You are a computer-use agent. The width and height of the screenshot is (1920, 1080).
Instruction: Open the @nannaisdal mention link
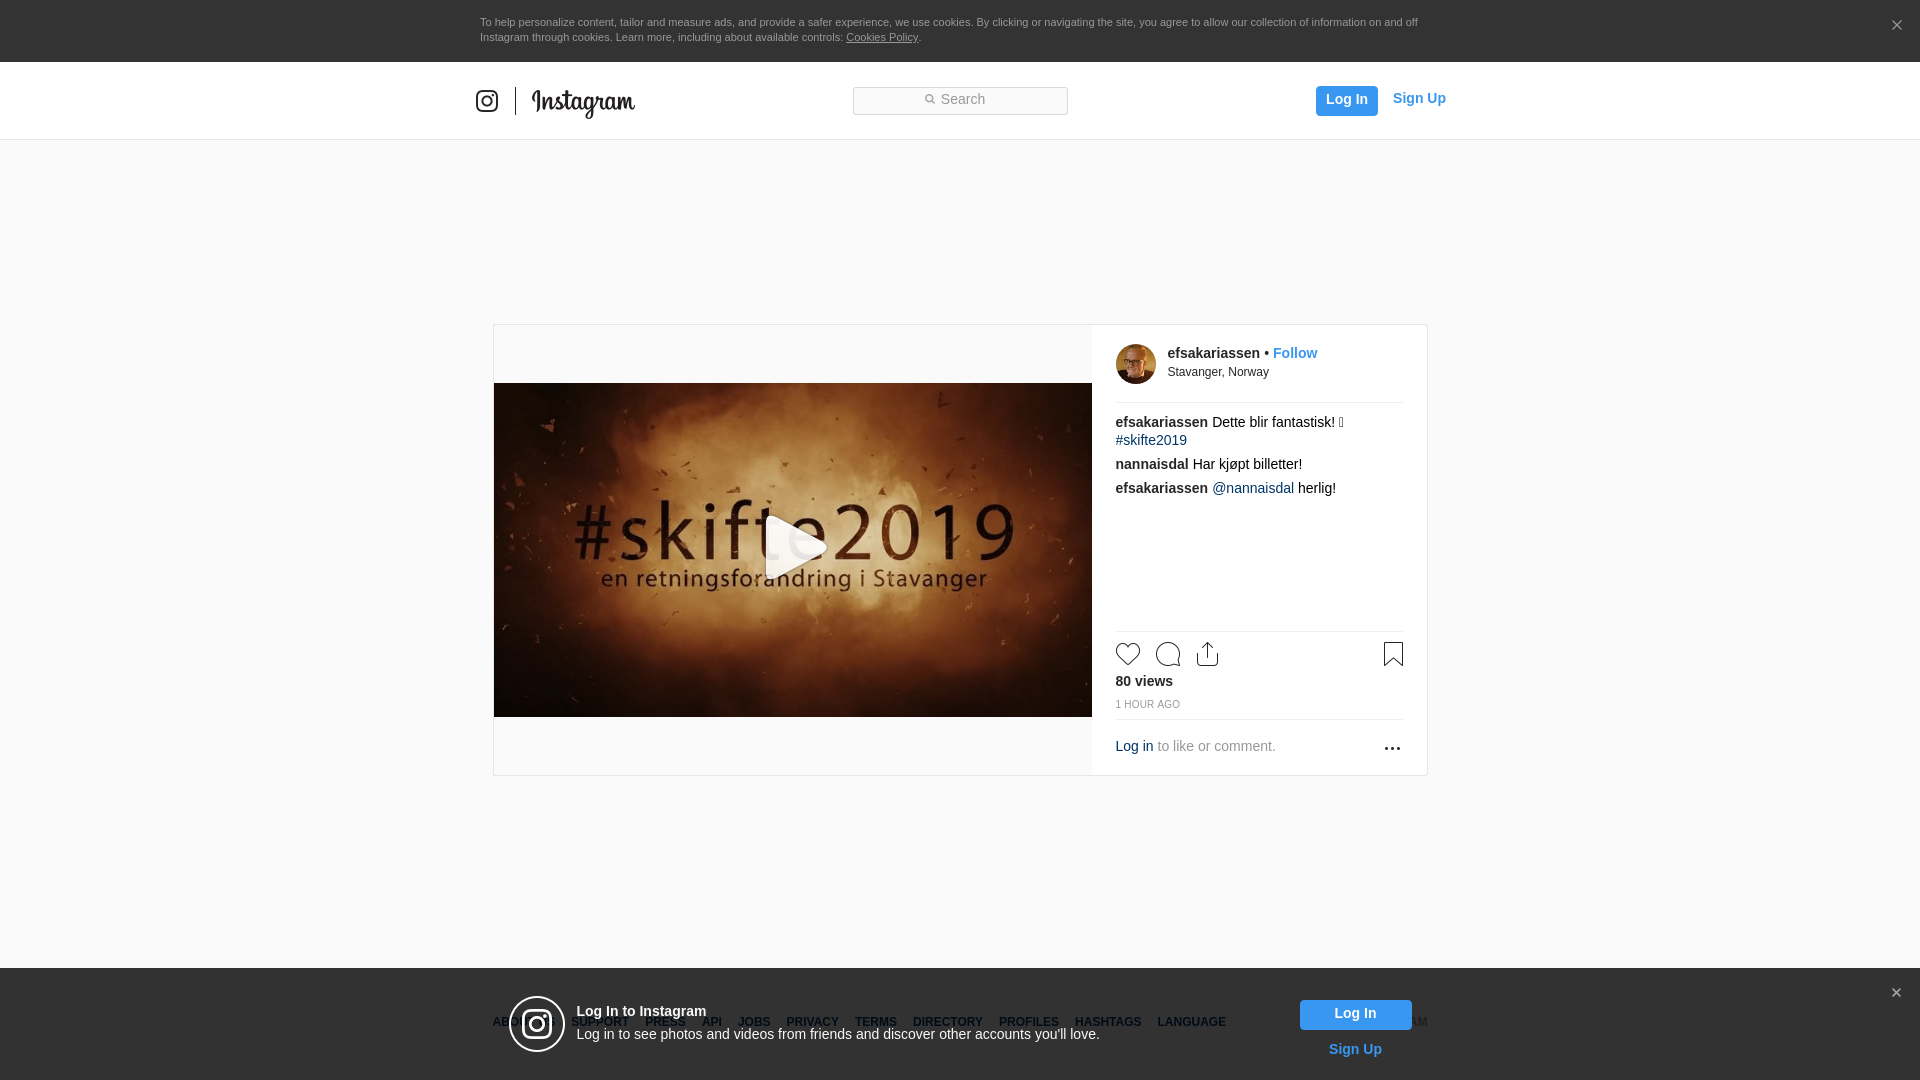point(1252,488)
